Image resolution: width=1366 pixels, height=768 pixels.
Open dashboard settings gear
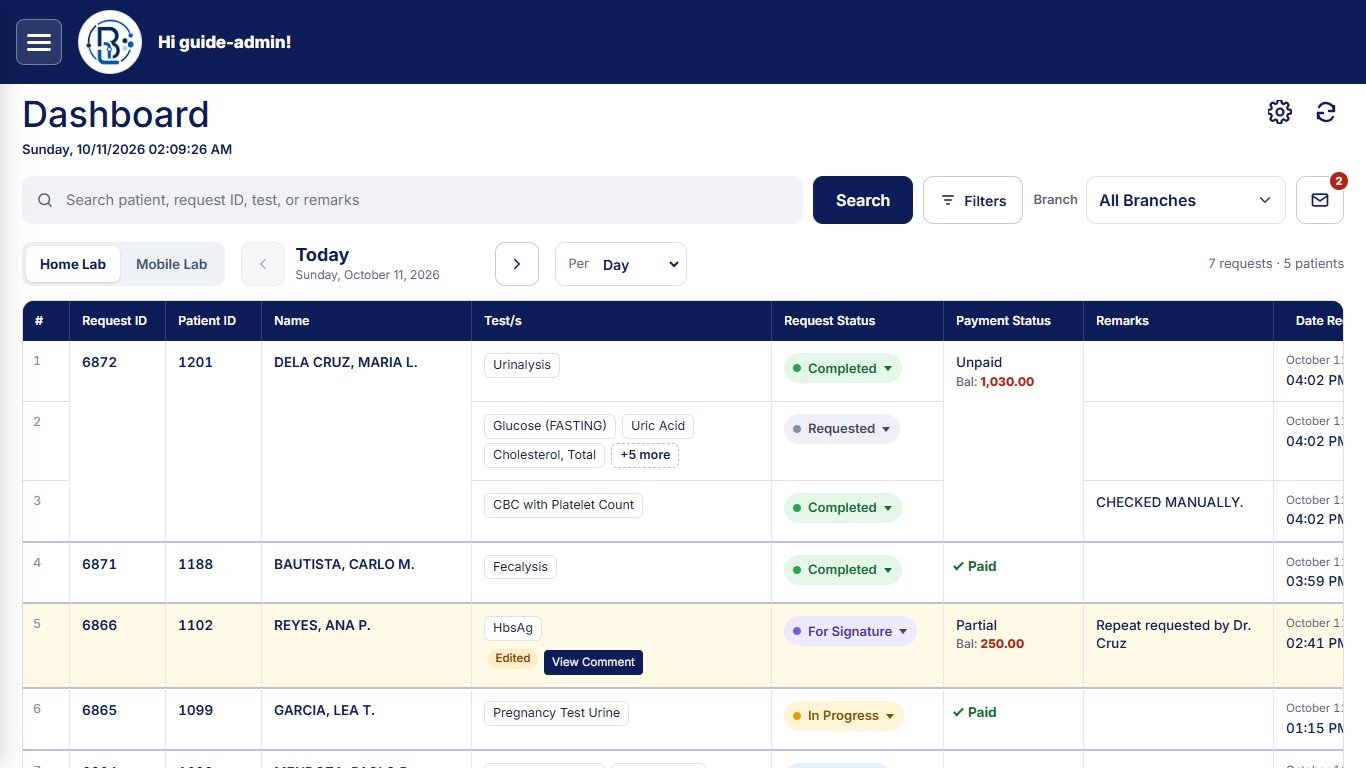pyautogui.click(x=1280, y=112)
